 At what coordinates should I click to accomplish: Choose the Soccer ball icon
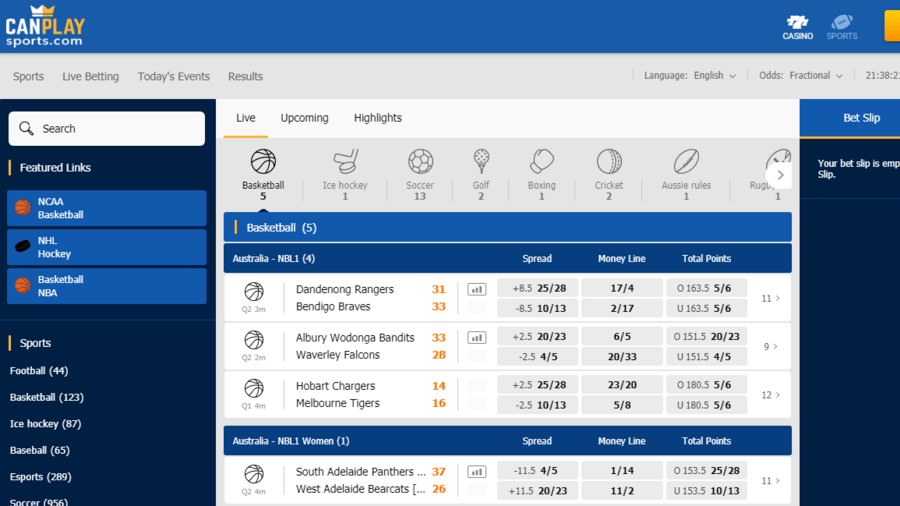point(420,162)
